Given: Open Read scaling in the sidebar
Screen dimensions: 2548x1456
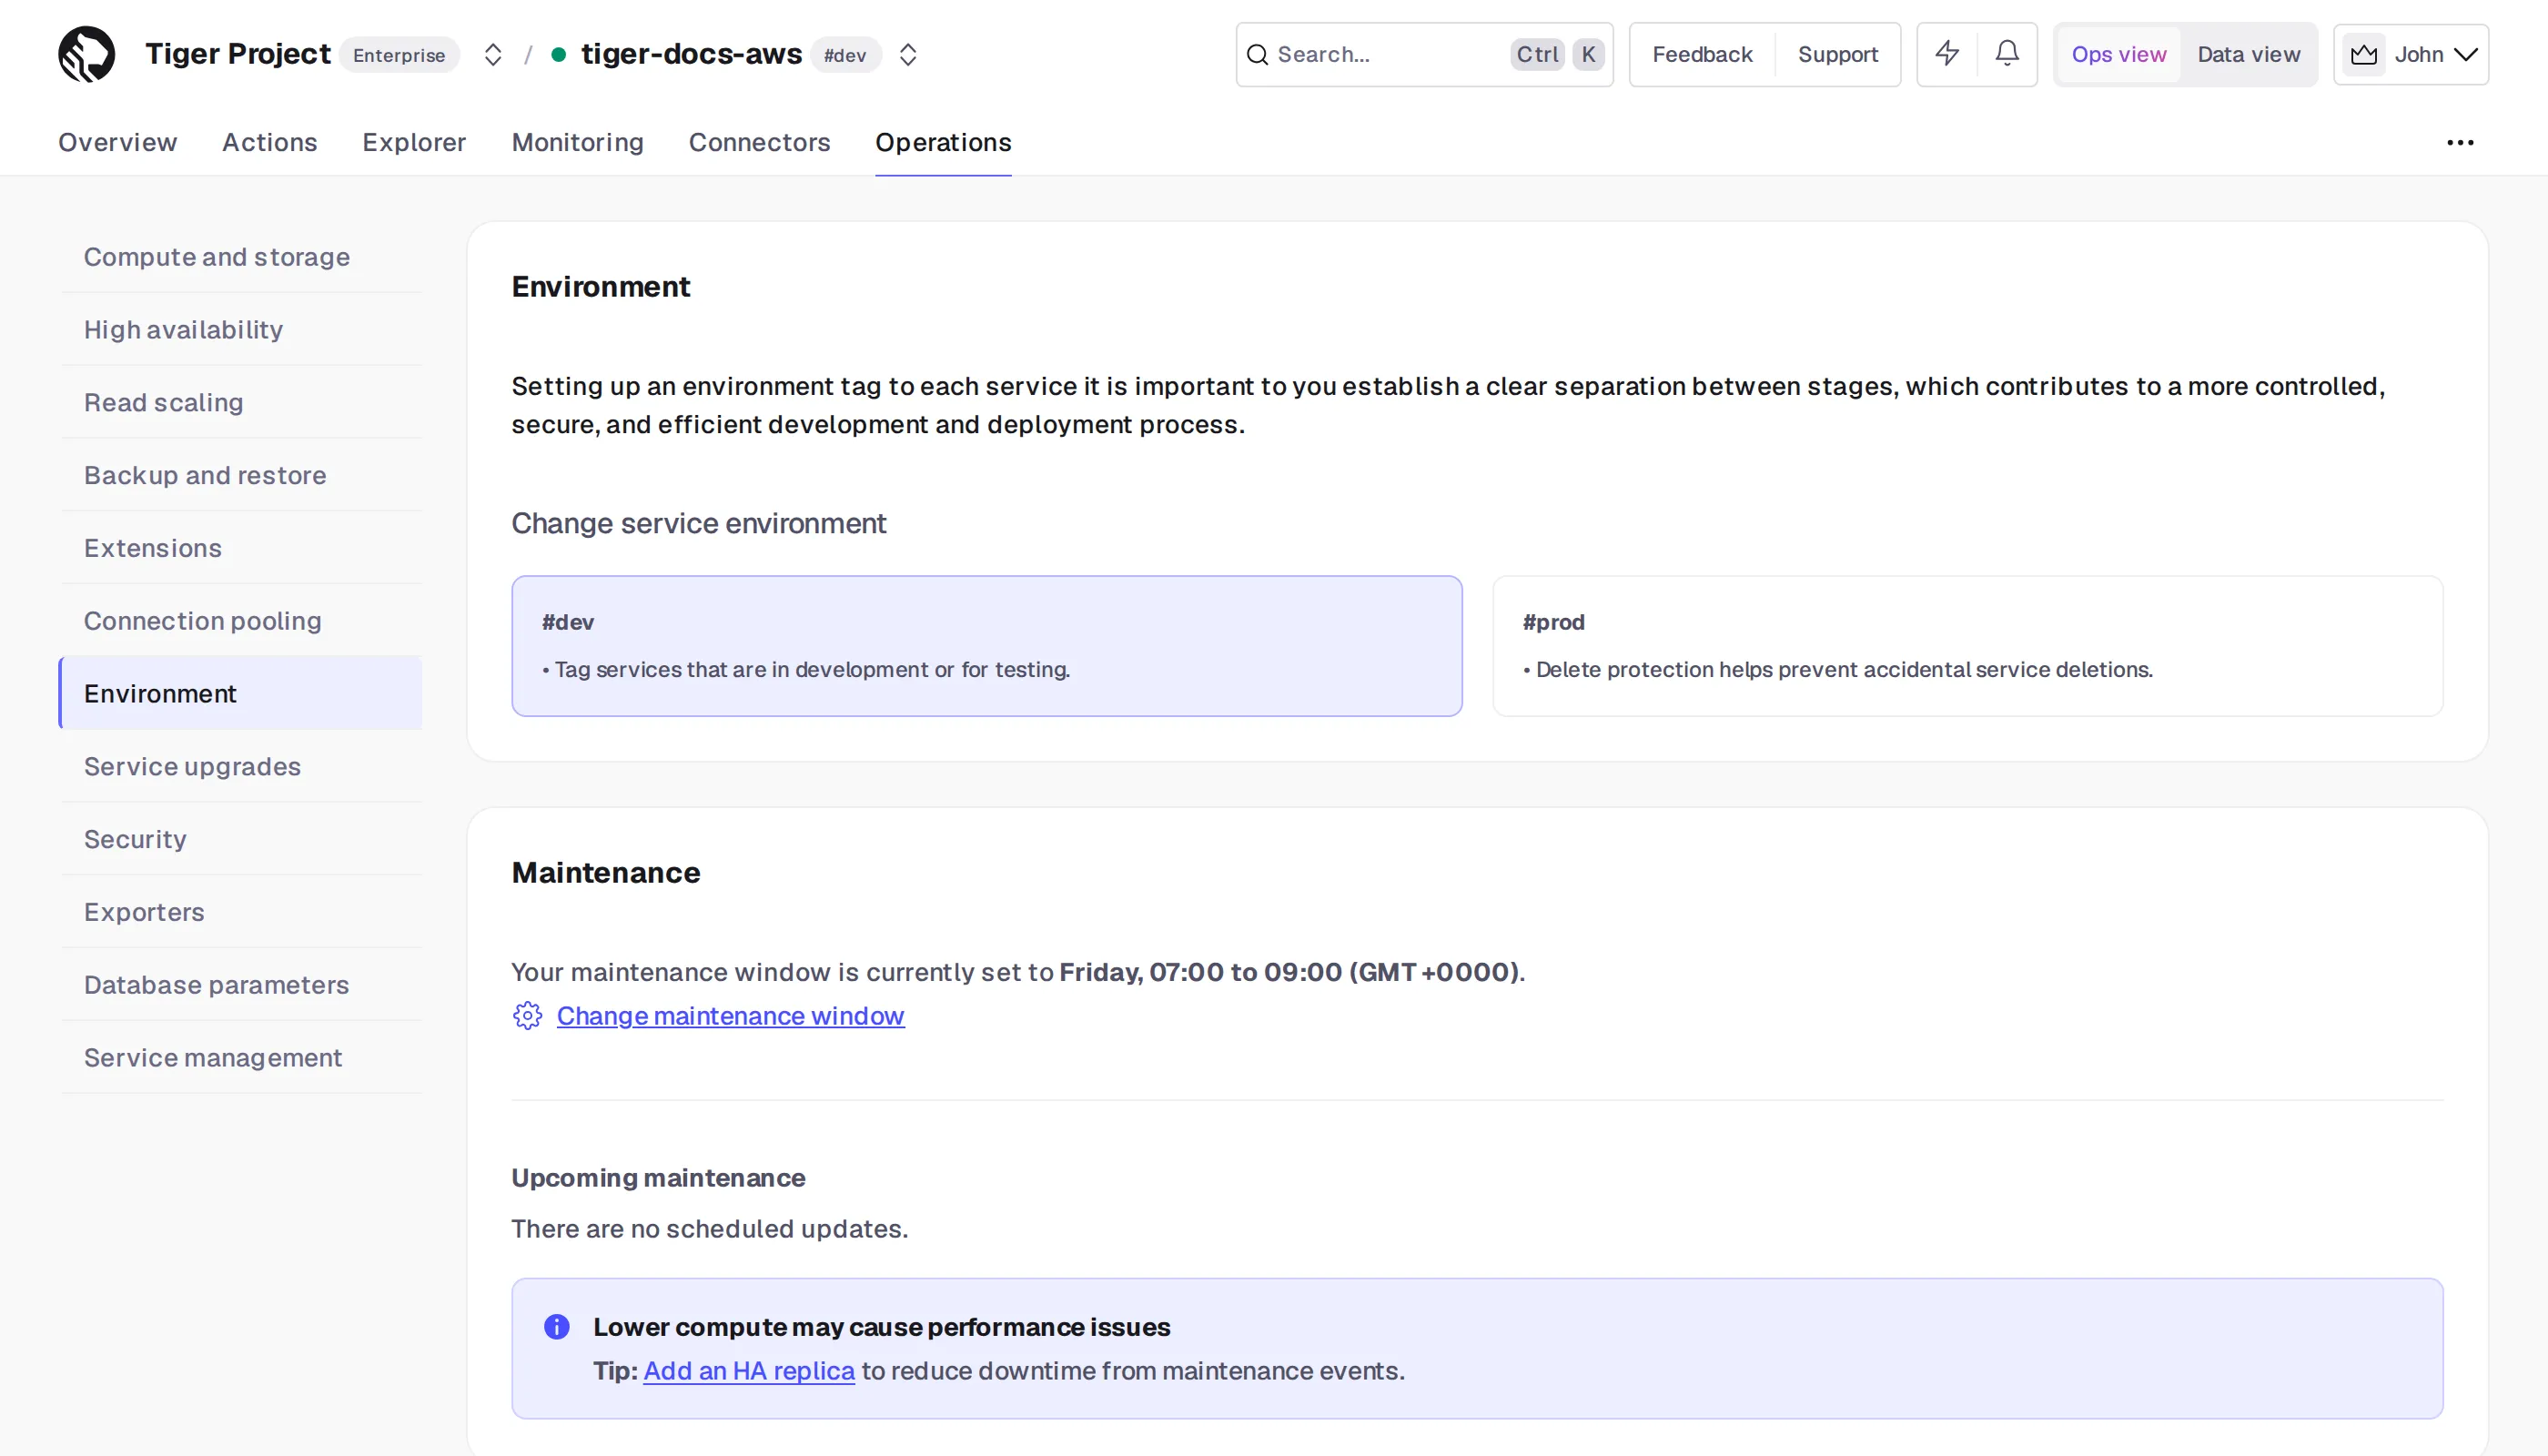Looking at the screenshot, I should click(x=241, y=403).
